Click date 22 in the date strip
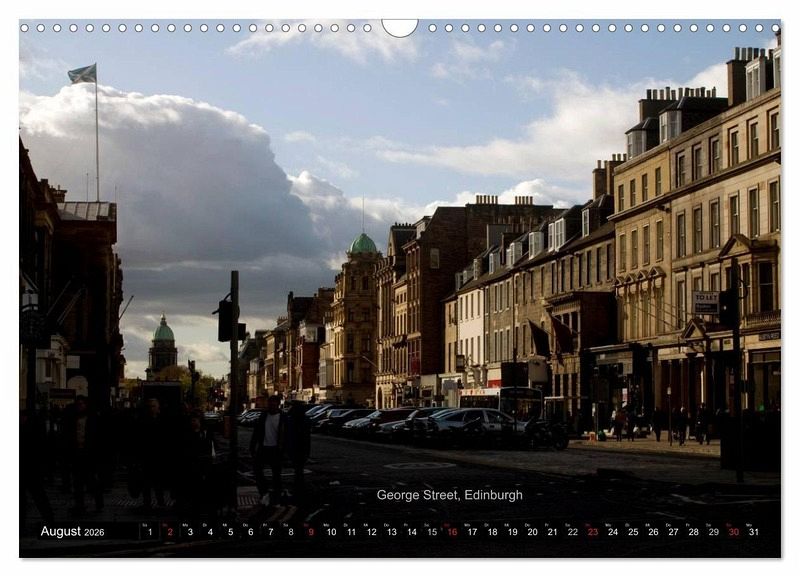This screenshot has height=577, width=800. point(573,532)
